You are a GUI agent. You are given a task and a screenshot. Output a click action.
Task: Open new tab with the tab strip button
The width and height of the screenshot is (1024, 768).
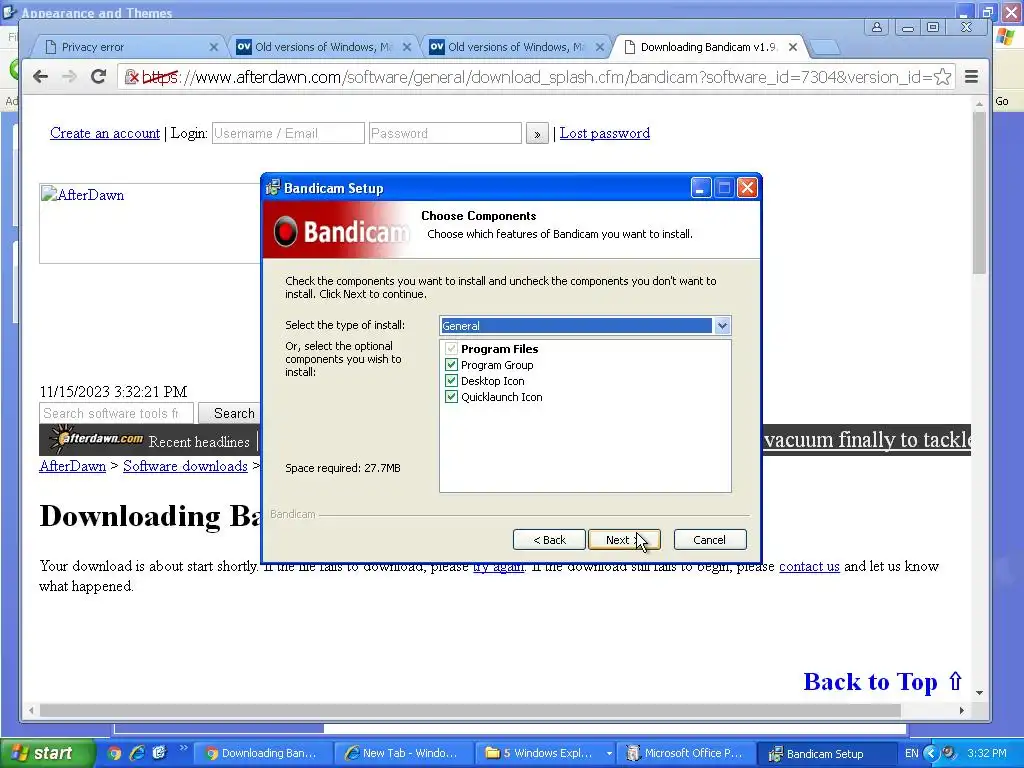tap(824, 47)
